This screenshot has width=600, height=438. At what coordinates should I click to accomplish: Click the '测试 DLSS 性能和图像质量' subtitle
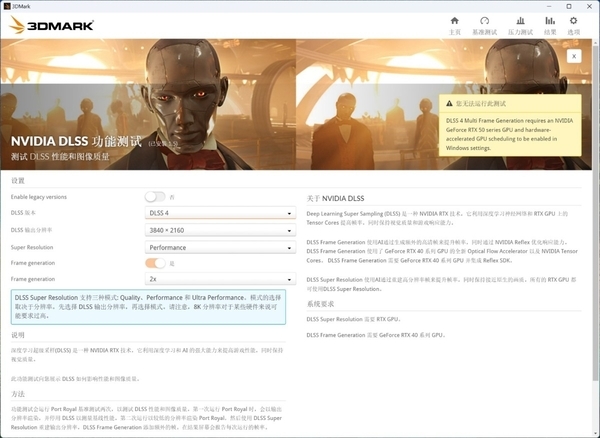click(x=60, y=157)
